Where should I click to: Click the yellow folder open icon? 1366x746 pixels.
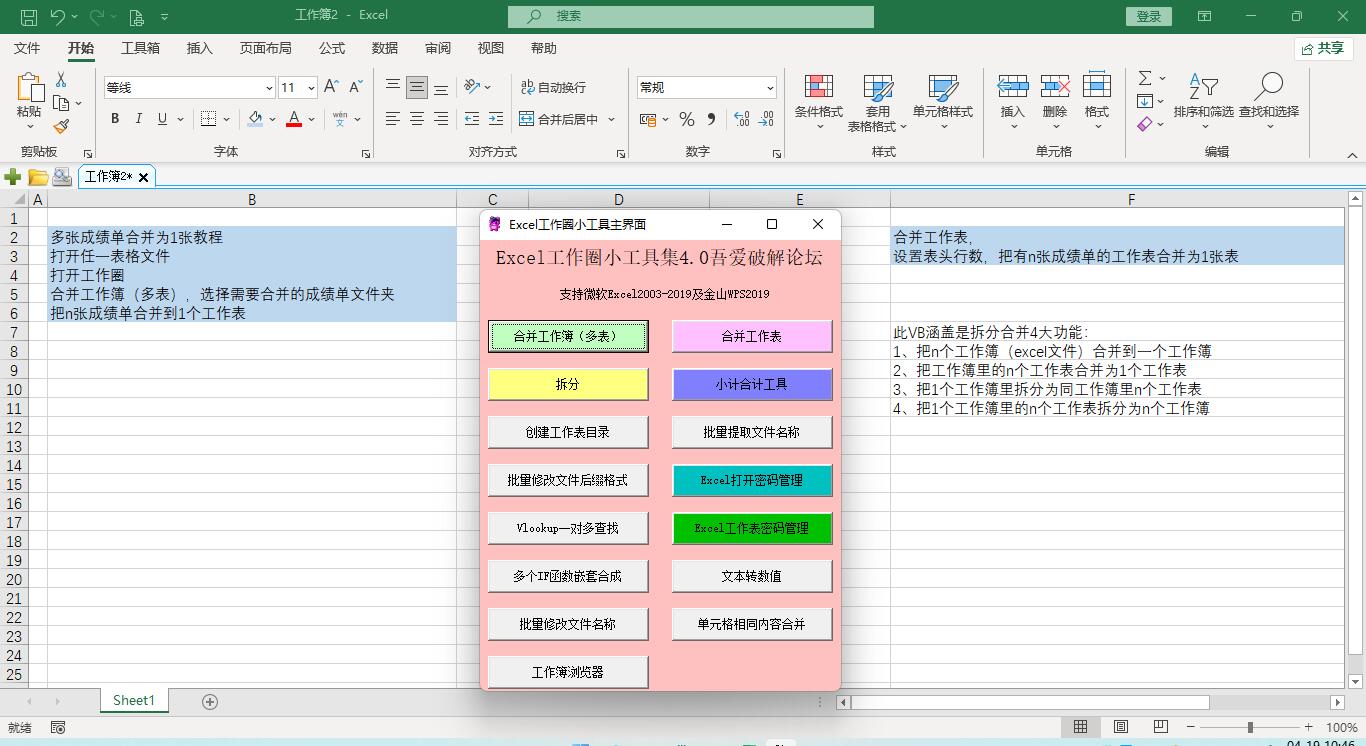point(38,177)
